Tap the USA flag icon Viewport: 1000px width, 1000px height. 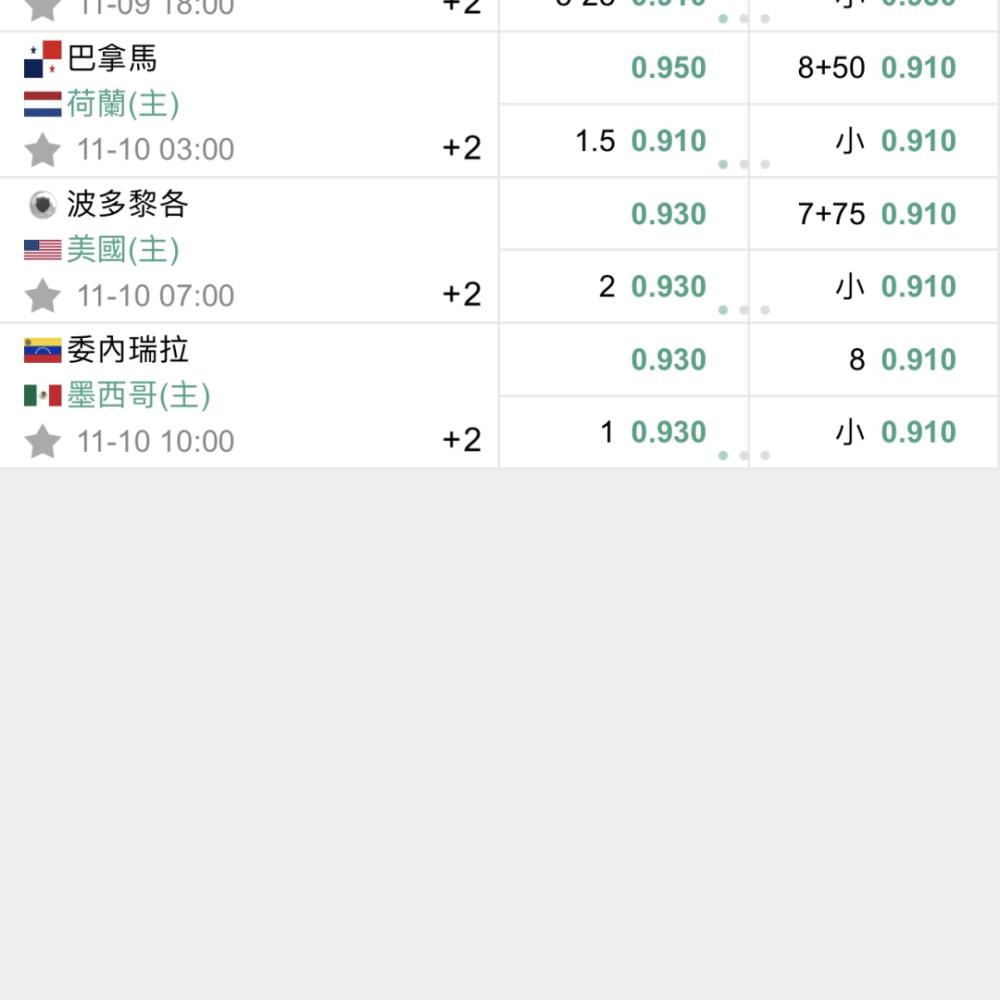pyautogui.click(x=43, y=250)
